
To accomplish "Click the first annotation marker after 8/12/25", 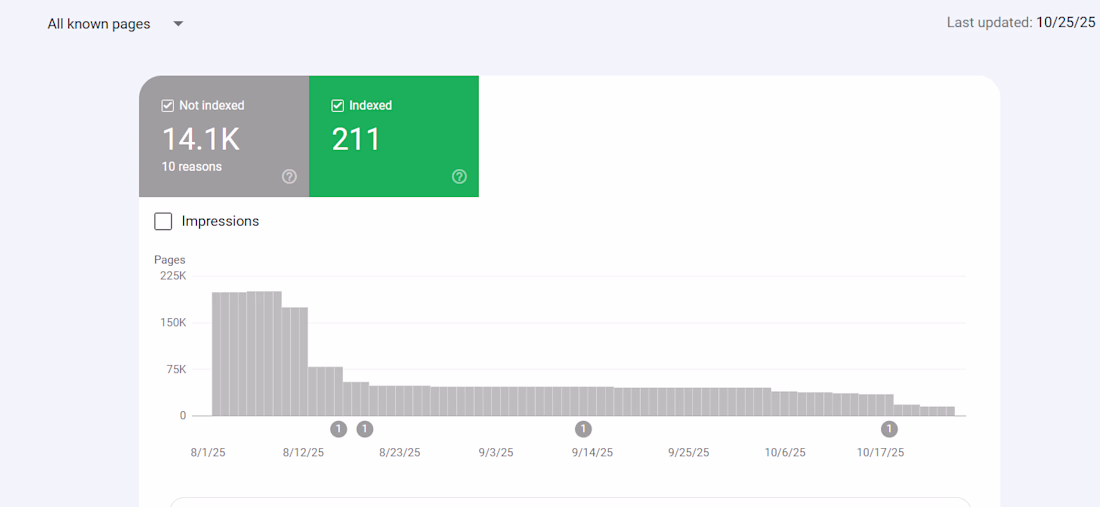I will pyautogui.click(x=338, y=429).
